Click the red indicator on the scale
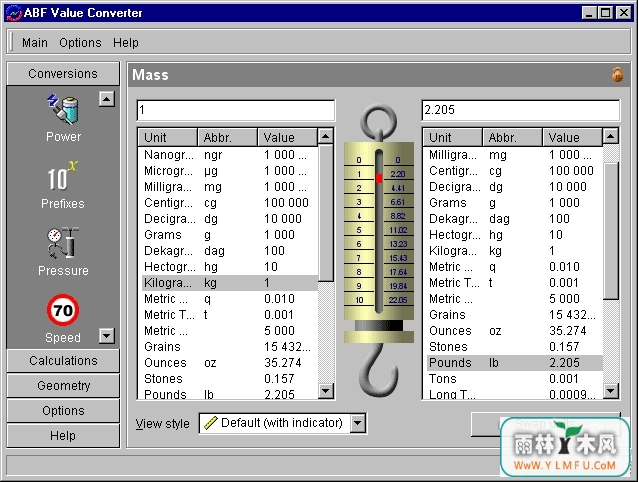Image resolution: width=638 pixels, height=482 pixels. [x=379, y=178]
